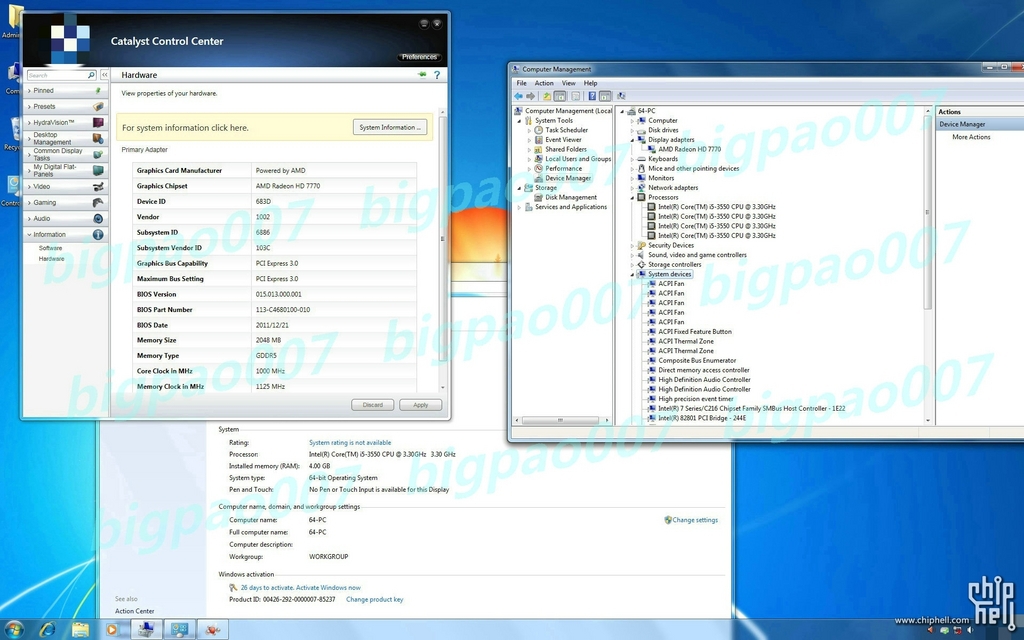Screen dimensions: 1024x640
Task: Collapse the Catalyst sidebar with double-arrow icon
Action: click(x=104, y=75)
